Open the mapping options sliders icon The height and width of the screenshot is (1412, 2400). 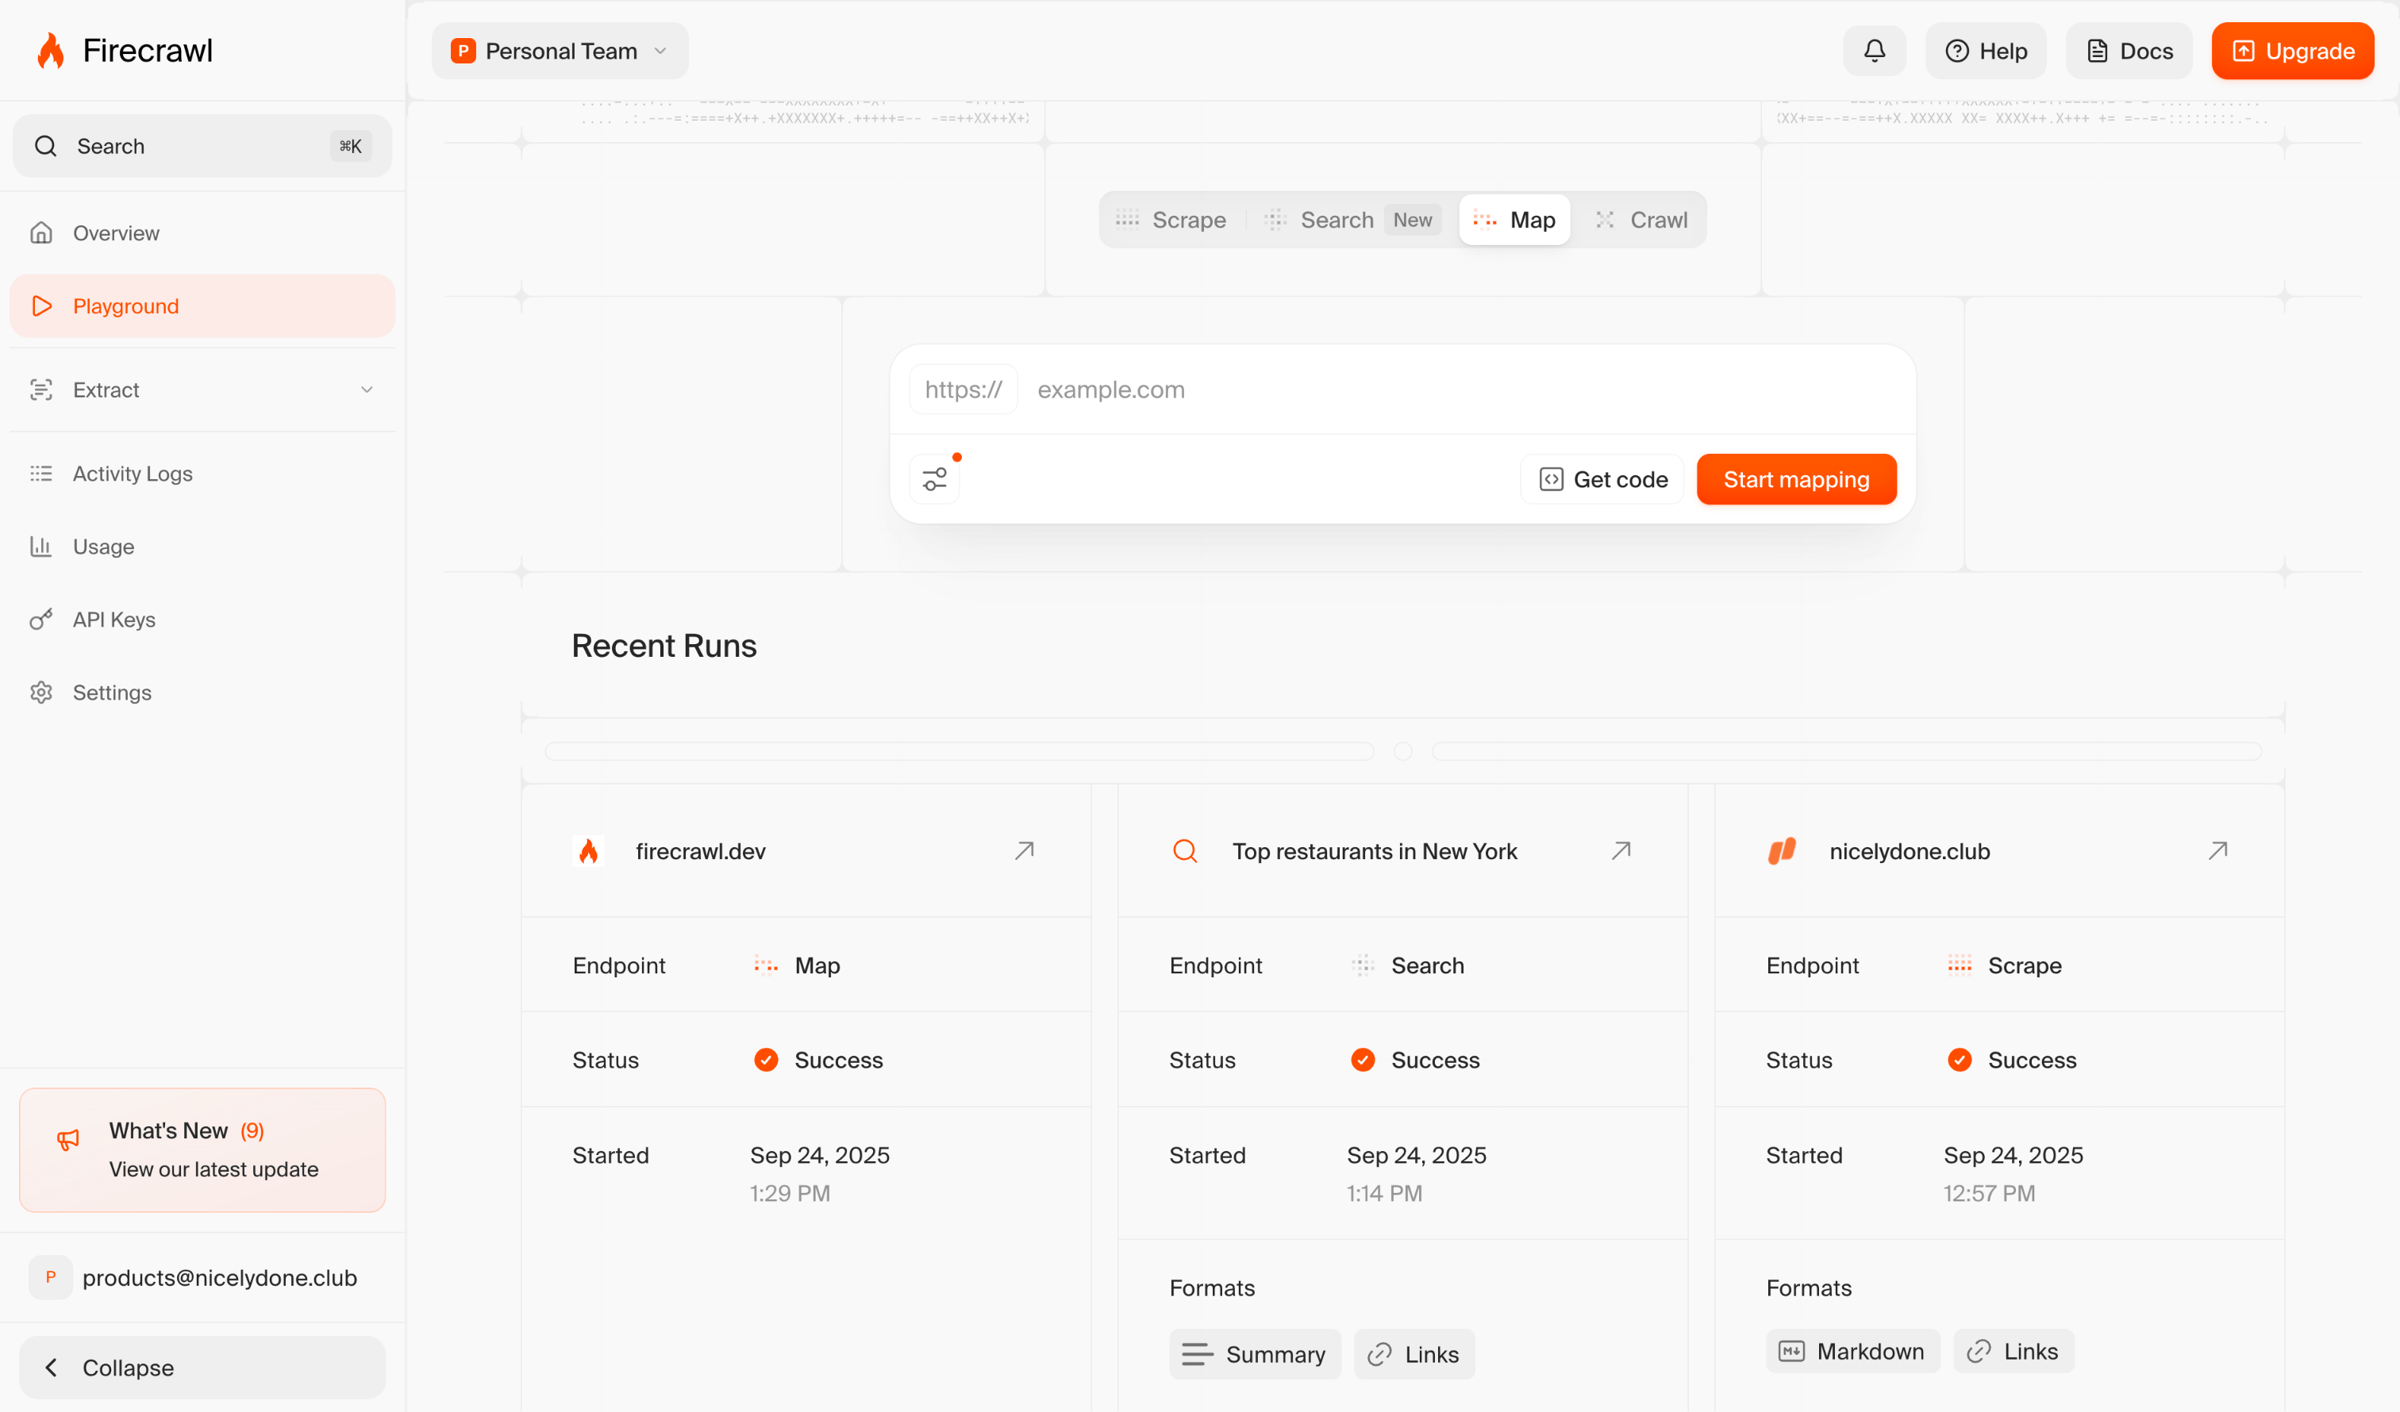[x=934, y=480]
